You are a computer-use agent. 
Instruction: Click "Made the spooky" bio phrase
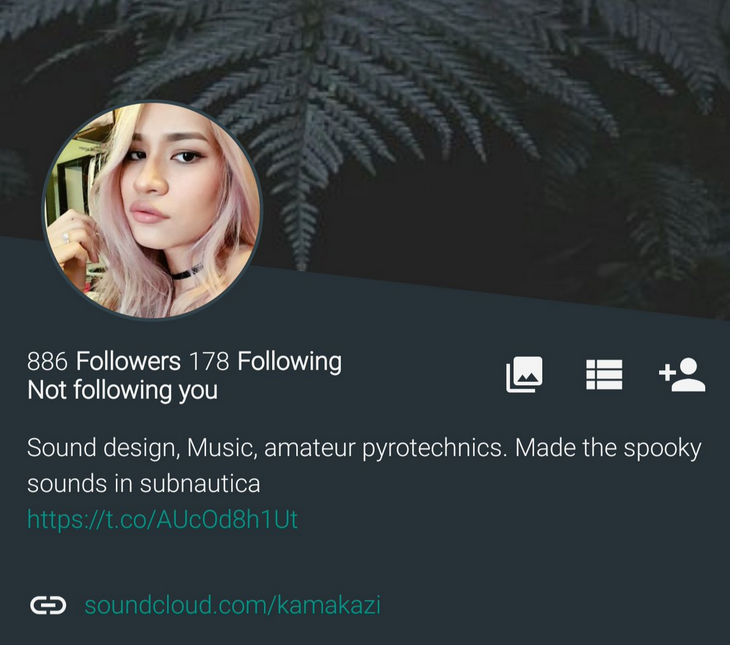click(x=608, y=448)
